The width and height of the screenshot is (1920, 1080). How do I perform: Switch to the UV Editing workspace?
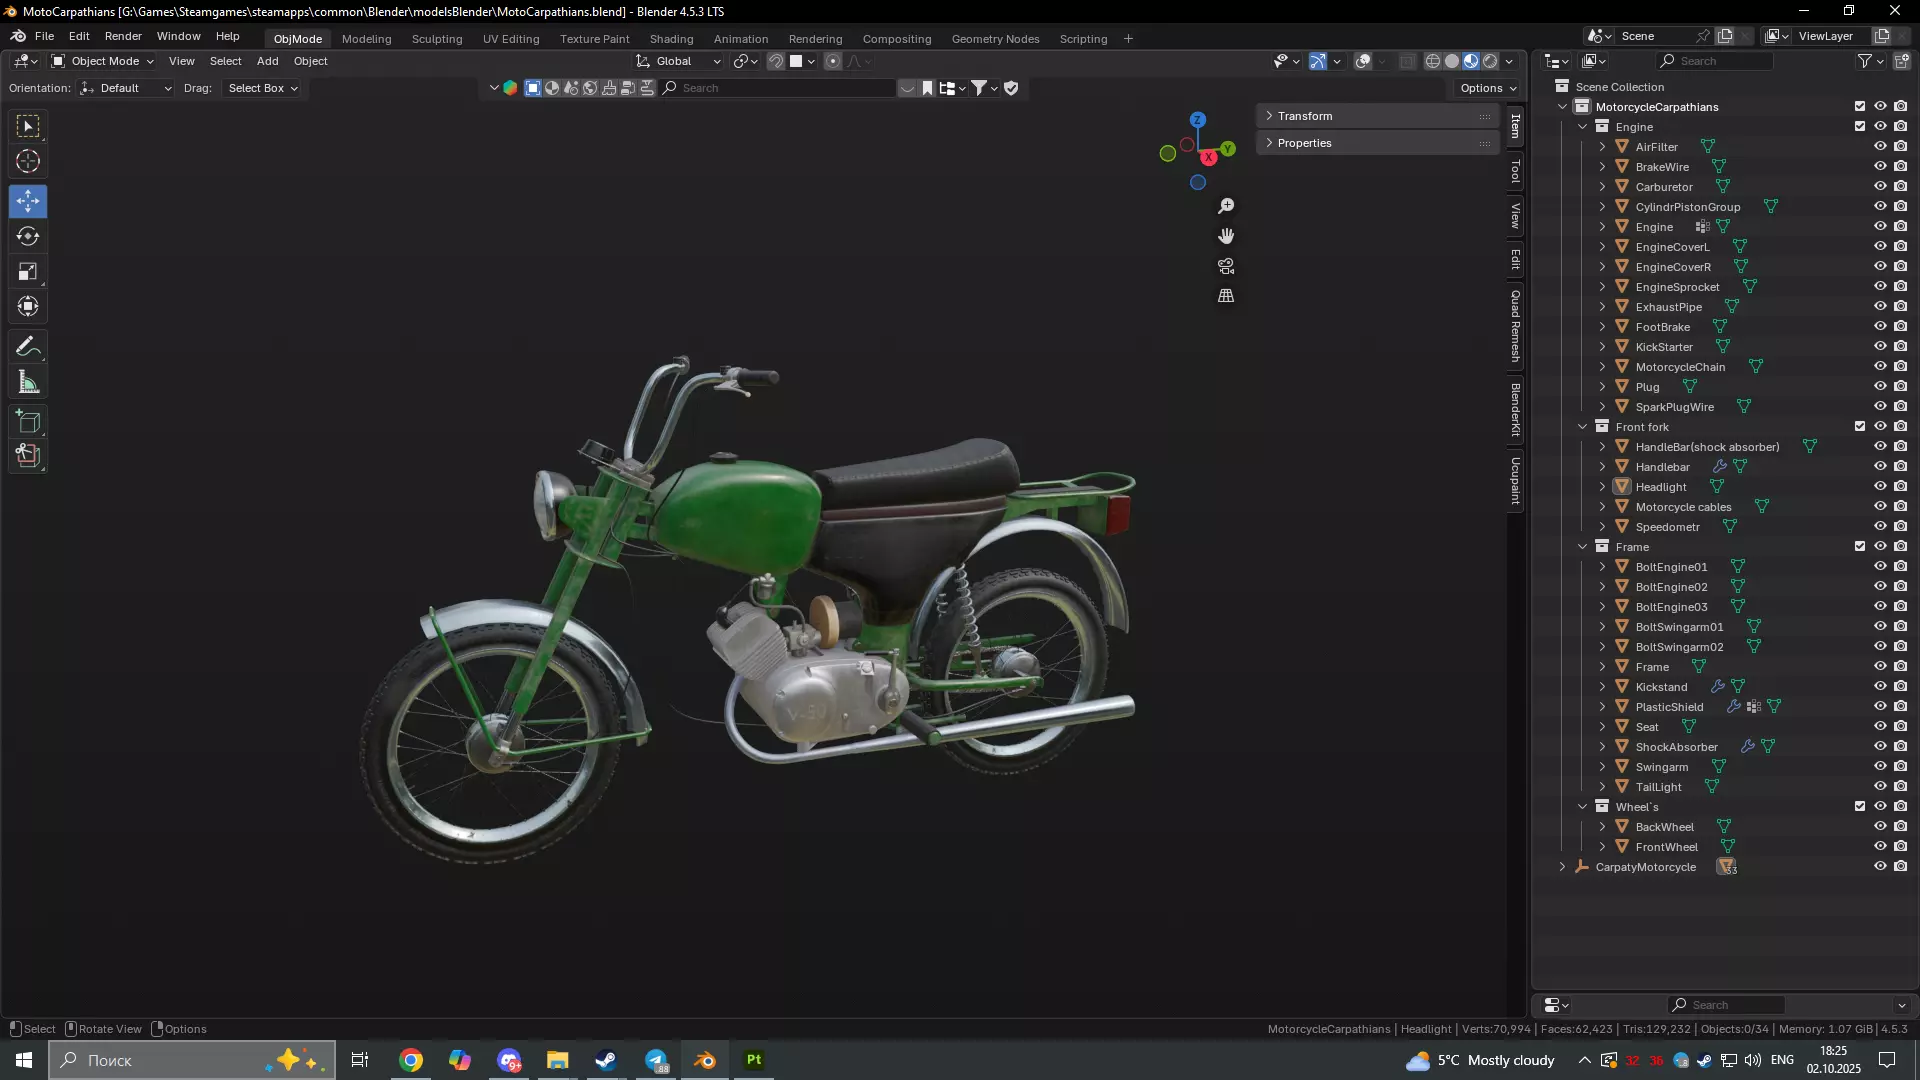click(x=511, y=39)
